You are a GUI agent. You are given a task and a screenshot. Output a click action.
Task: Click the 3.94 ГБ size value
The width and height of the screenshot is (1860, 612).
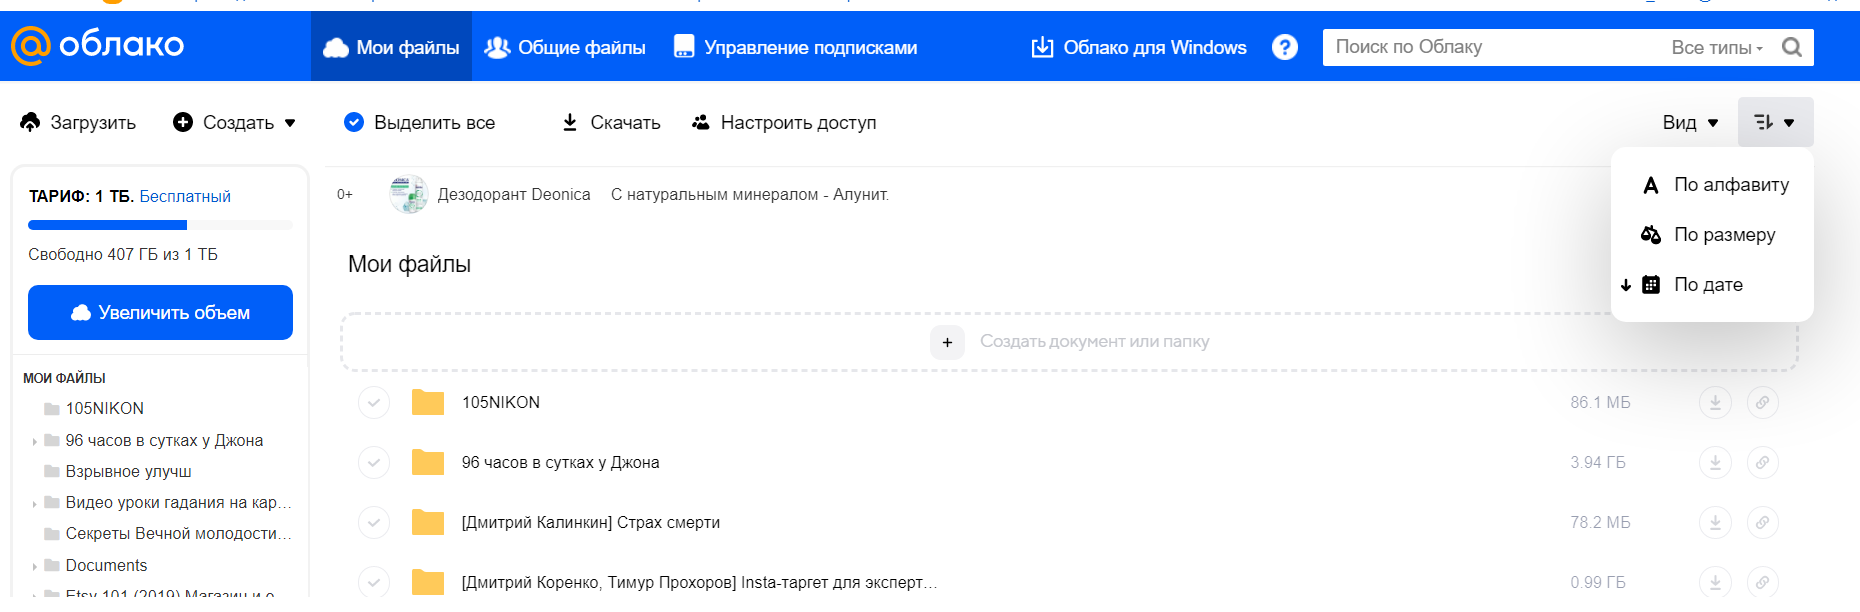pos(1598,462)
